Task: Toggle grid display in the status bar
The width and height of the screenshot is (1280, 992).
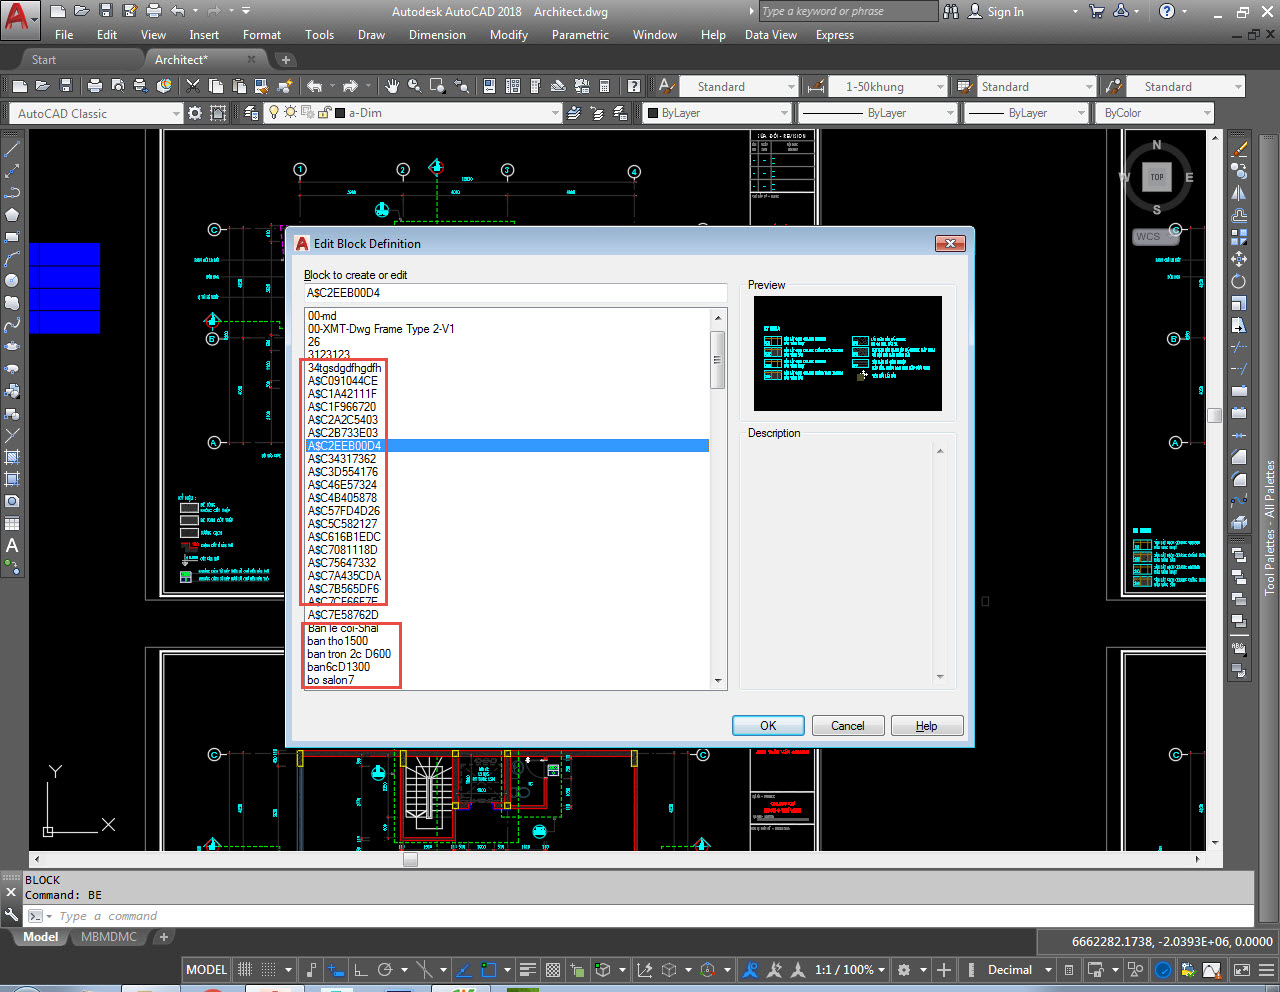Action: pyautogui.click(x=245, y=970)
